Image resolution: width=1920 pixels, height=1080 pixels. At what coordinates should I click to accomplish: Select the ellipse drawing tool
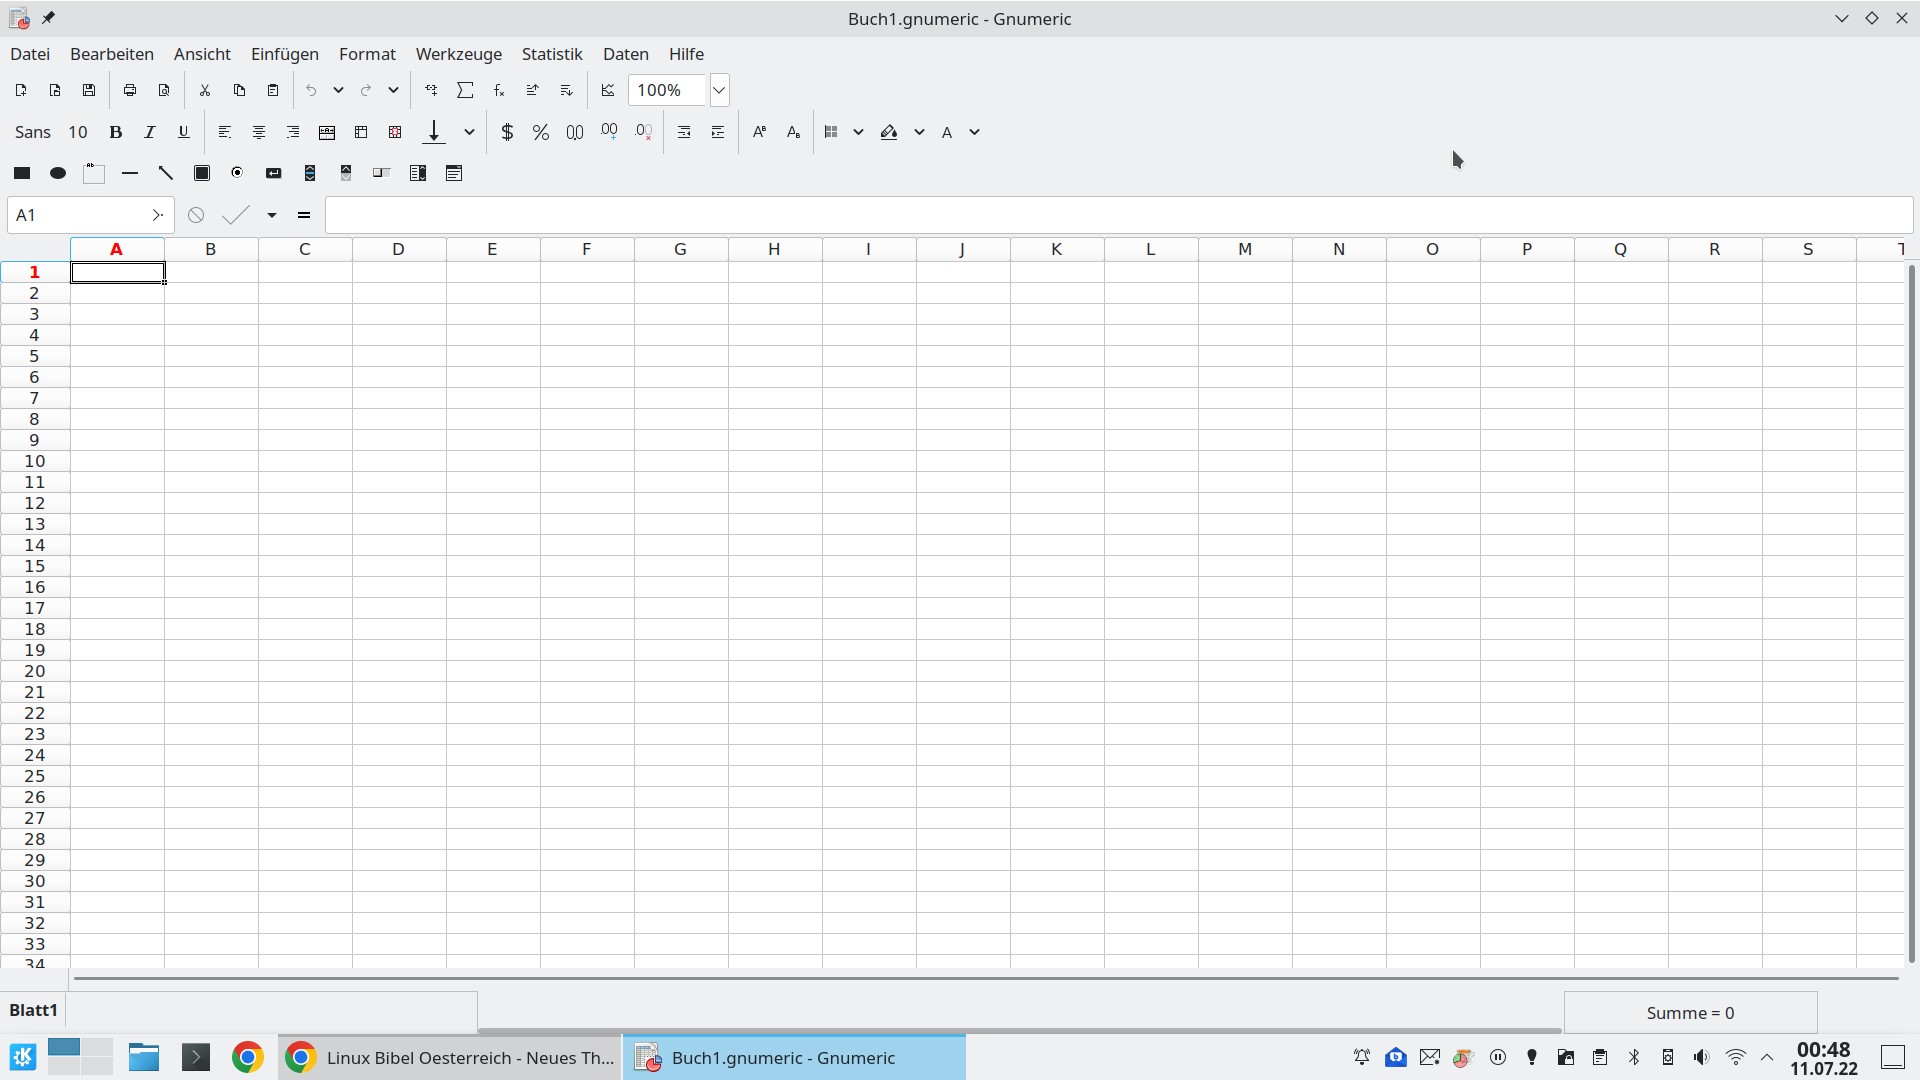[x=58, y=173]
